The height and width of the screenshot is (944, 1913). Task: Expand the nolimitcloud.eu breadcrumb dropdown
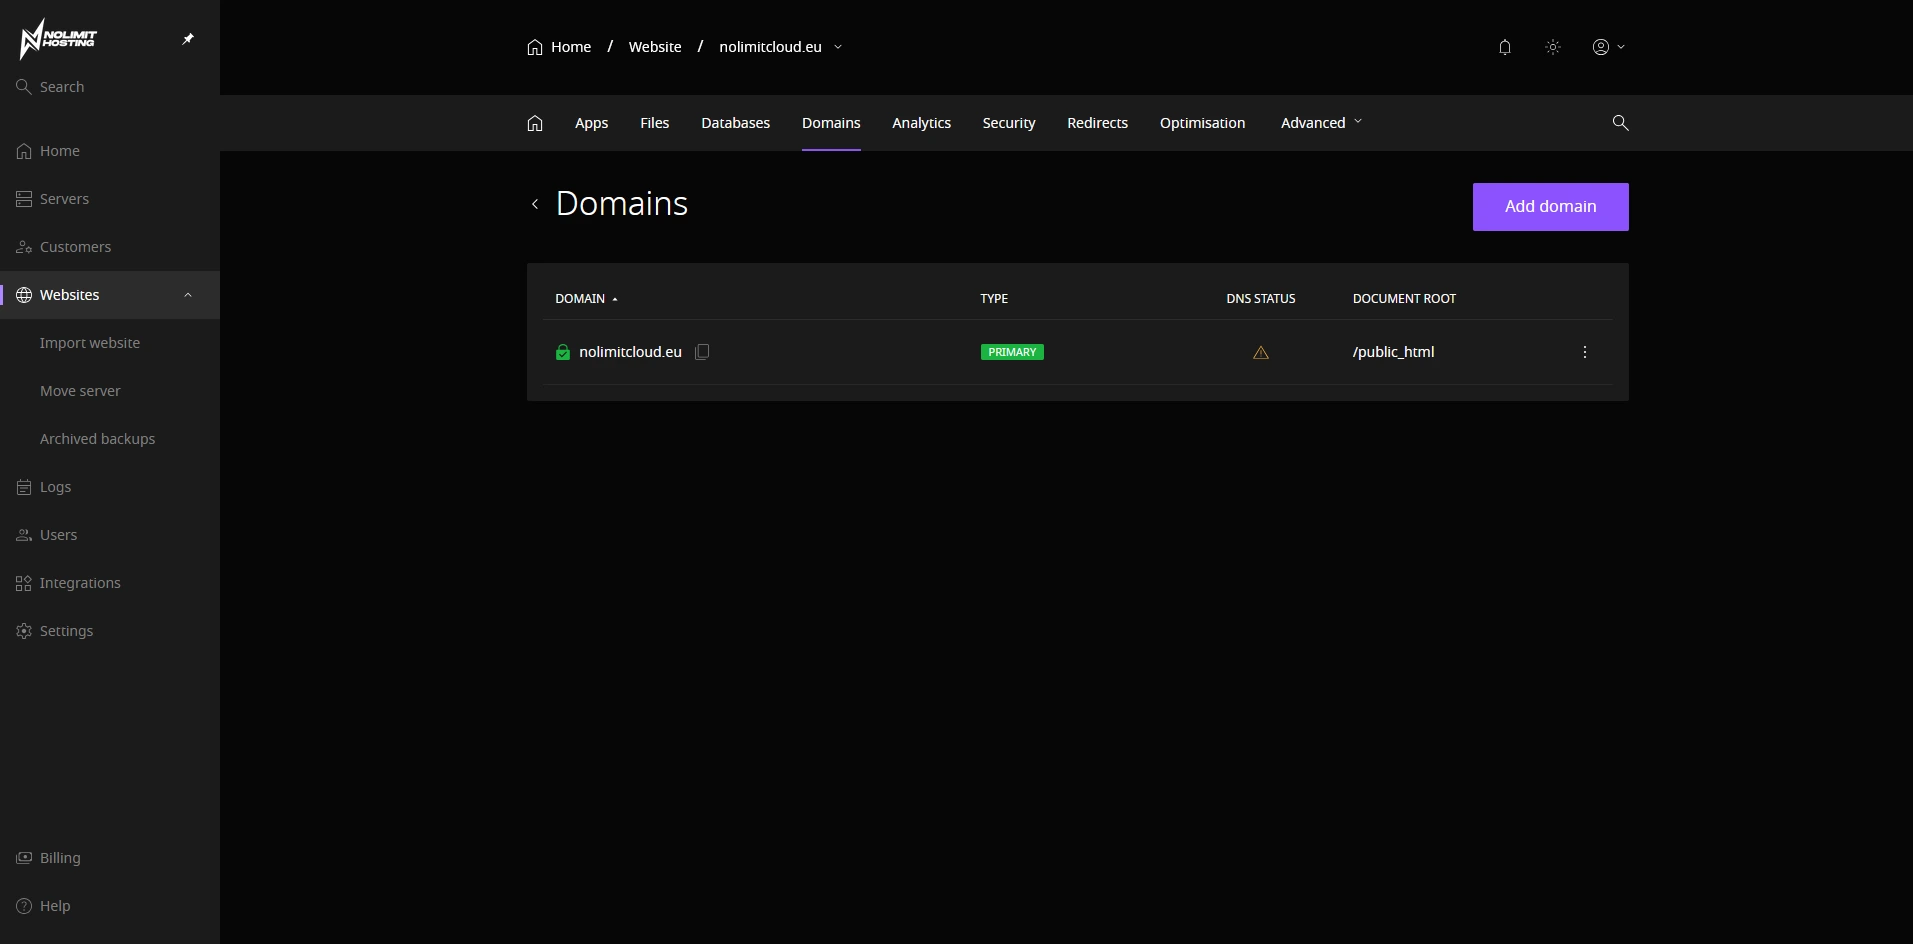pos(838,47)
